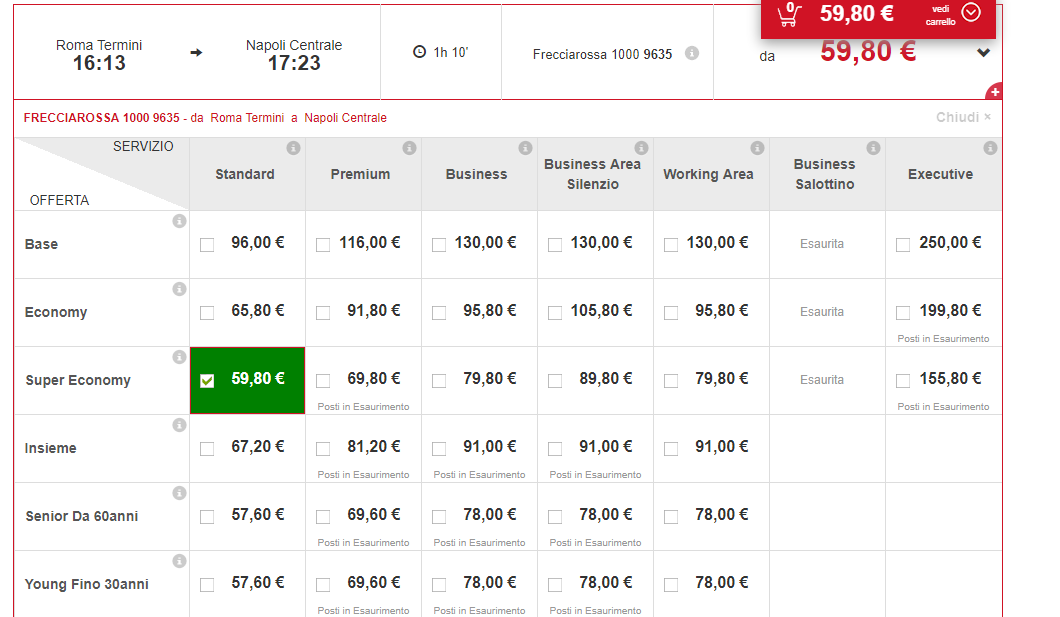
Task: Click info icon for Insieme offer
Action: pos(179,425)
